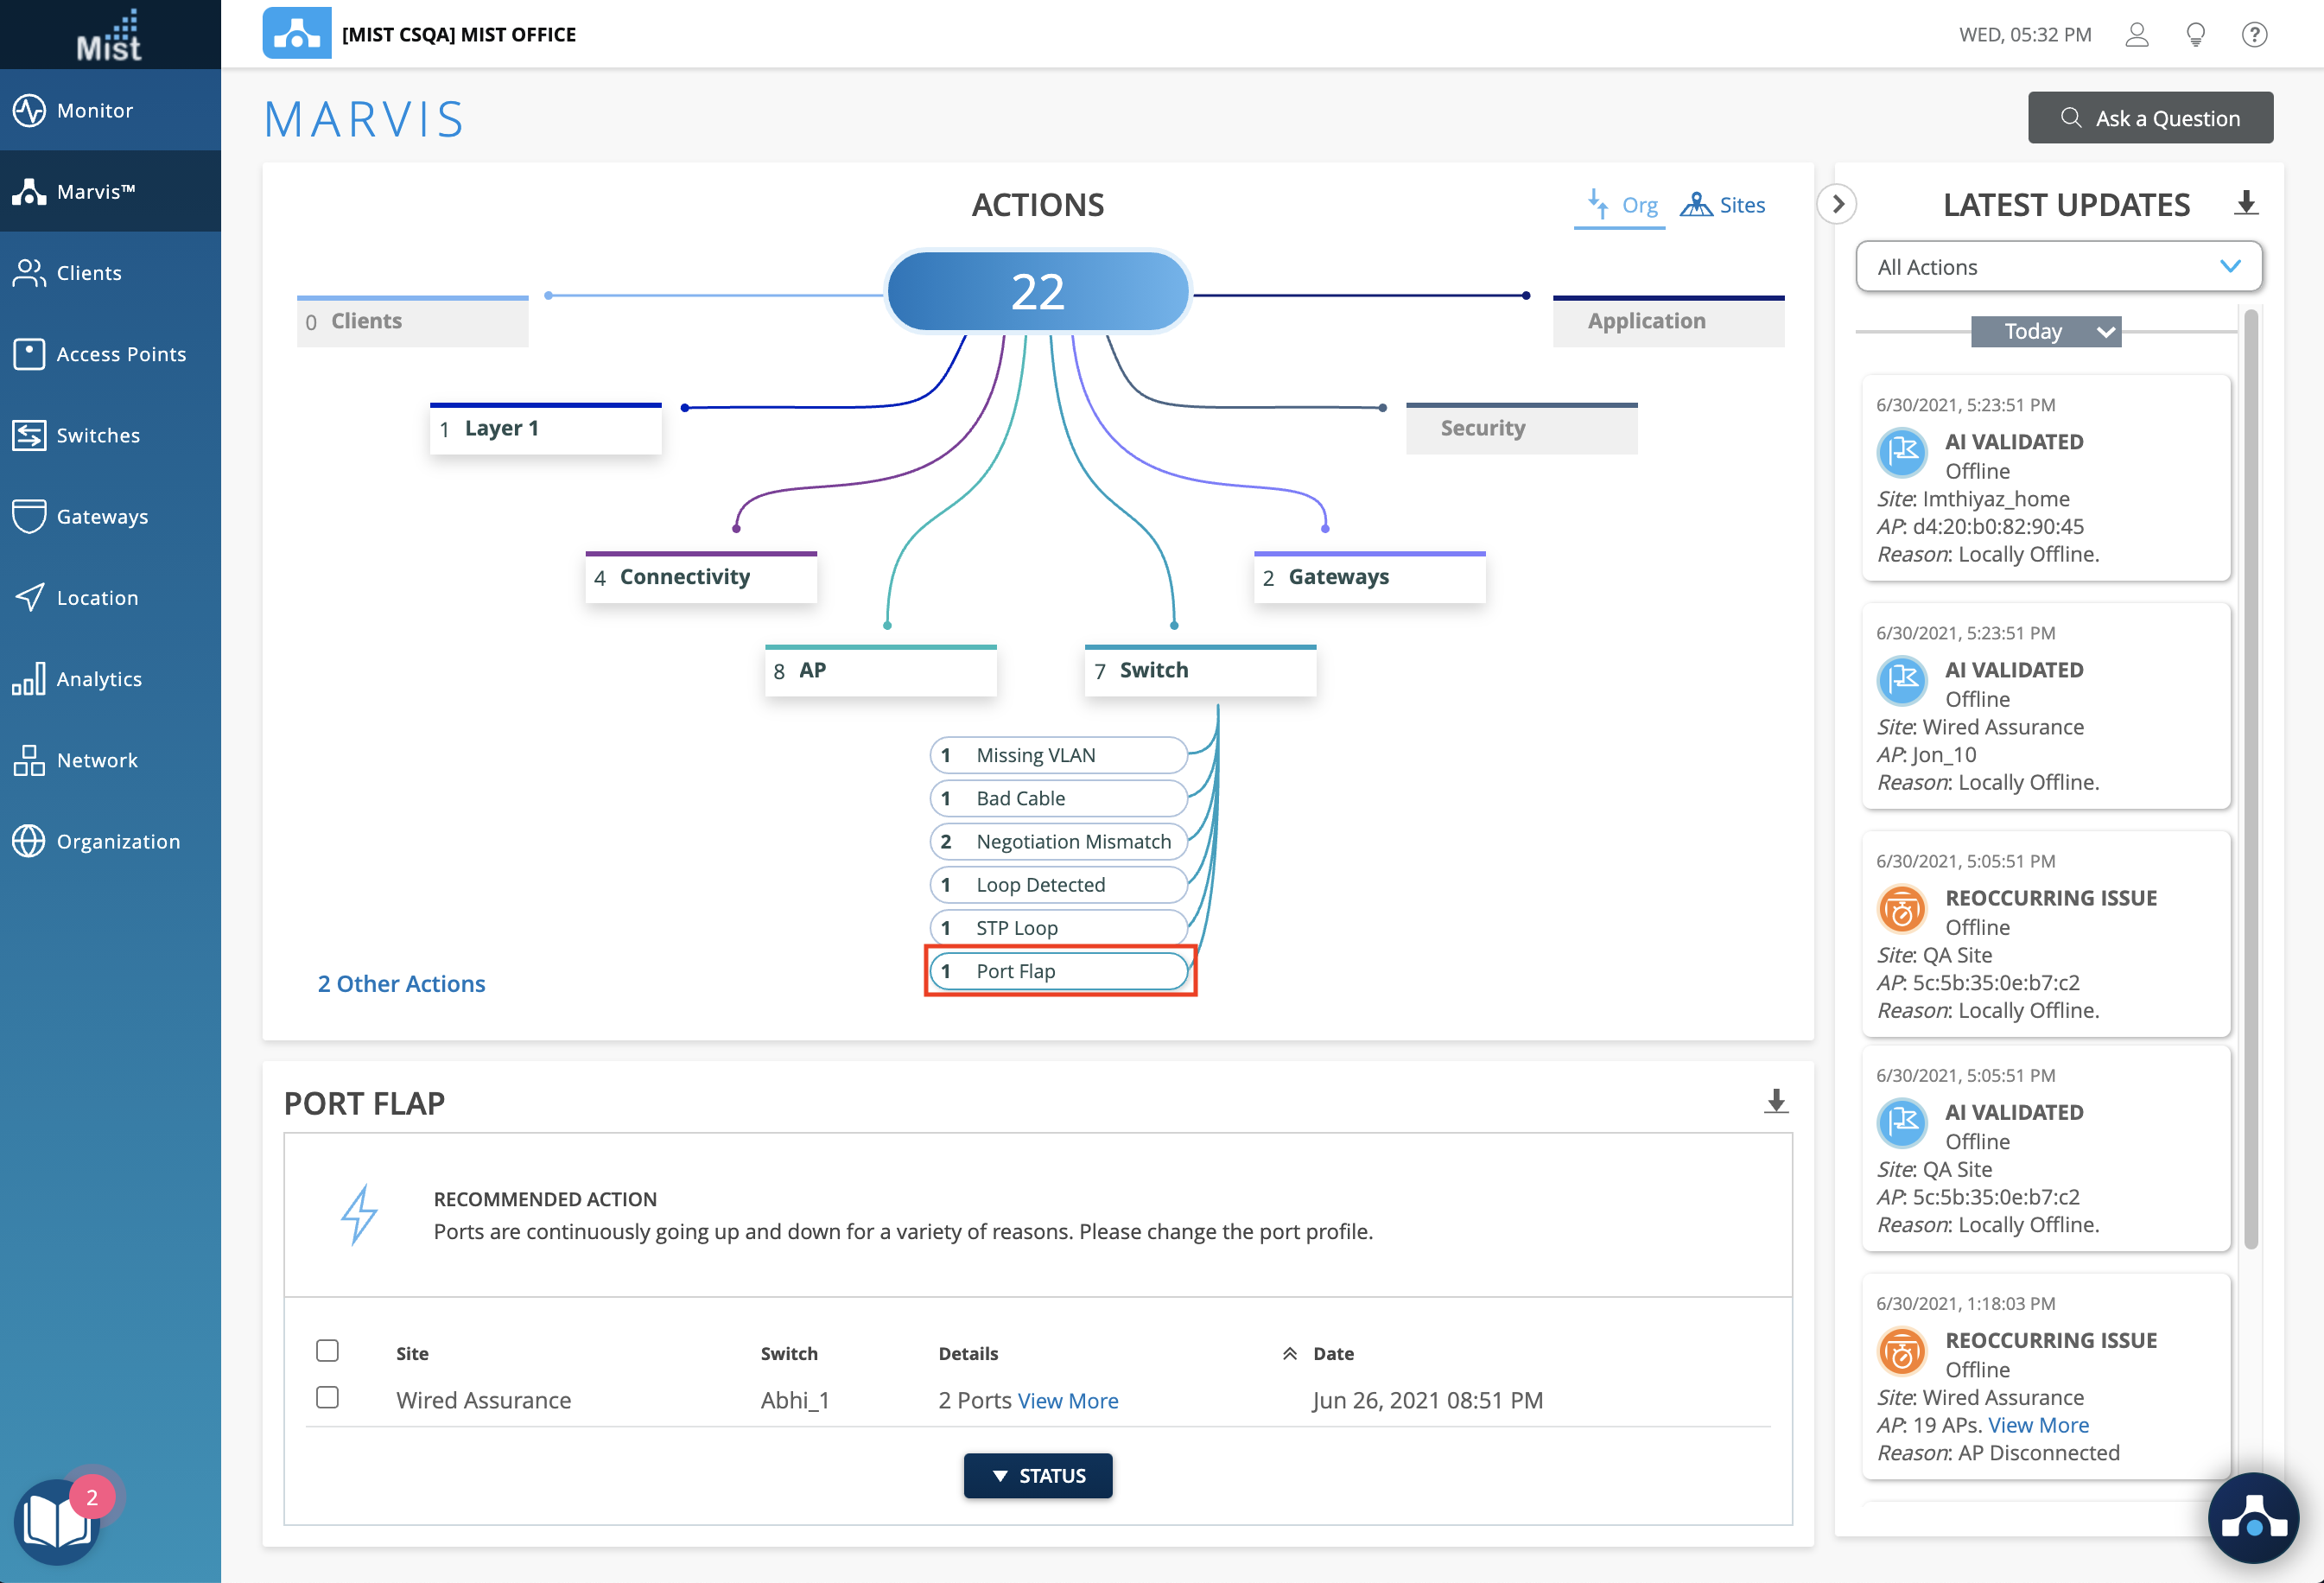Select the Marvis menu item
Screen dimensions: 2324x1583
97,191
